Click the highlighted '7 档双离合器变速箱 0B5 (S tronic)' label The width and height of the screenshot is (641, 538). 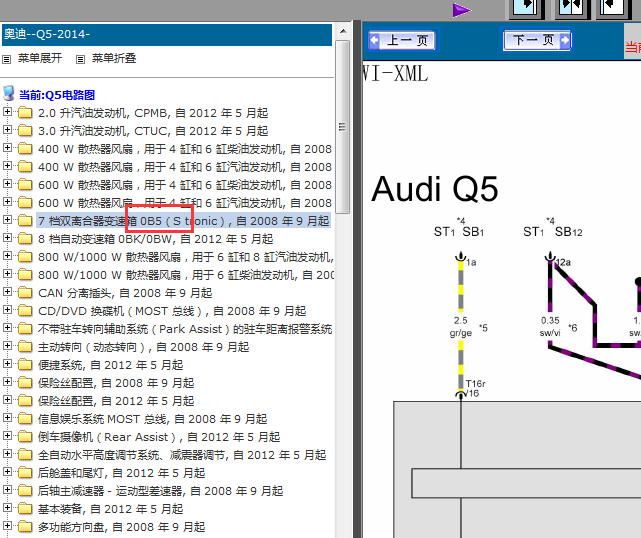[x=184, y=221]
